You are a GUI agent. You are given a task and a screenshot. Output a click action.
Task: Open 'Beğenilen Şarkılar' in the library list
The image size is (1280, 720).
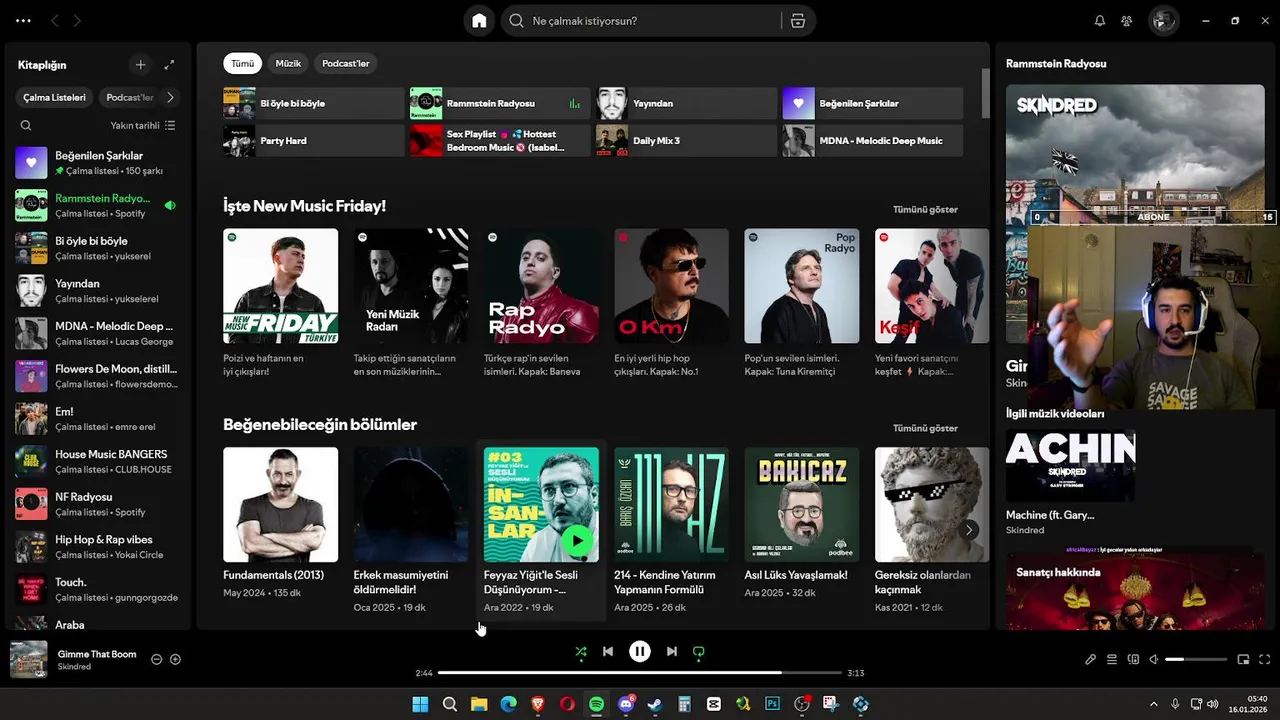tap(97, 163)
